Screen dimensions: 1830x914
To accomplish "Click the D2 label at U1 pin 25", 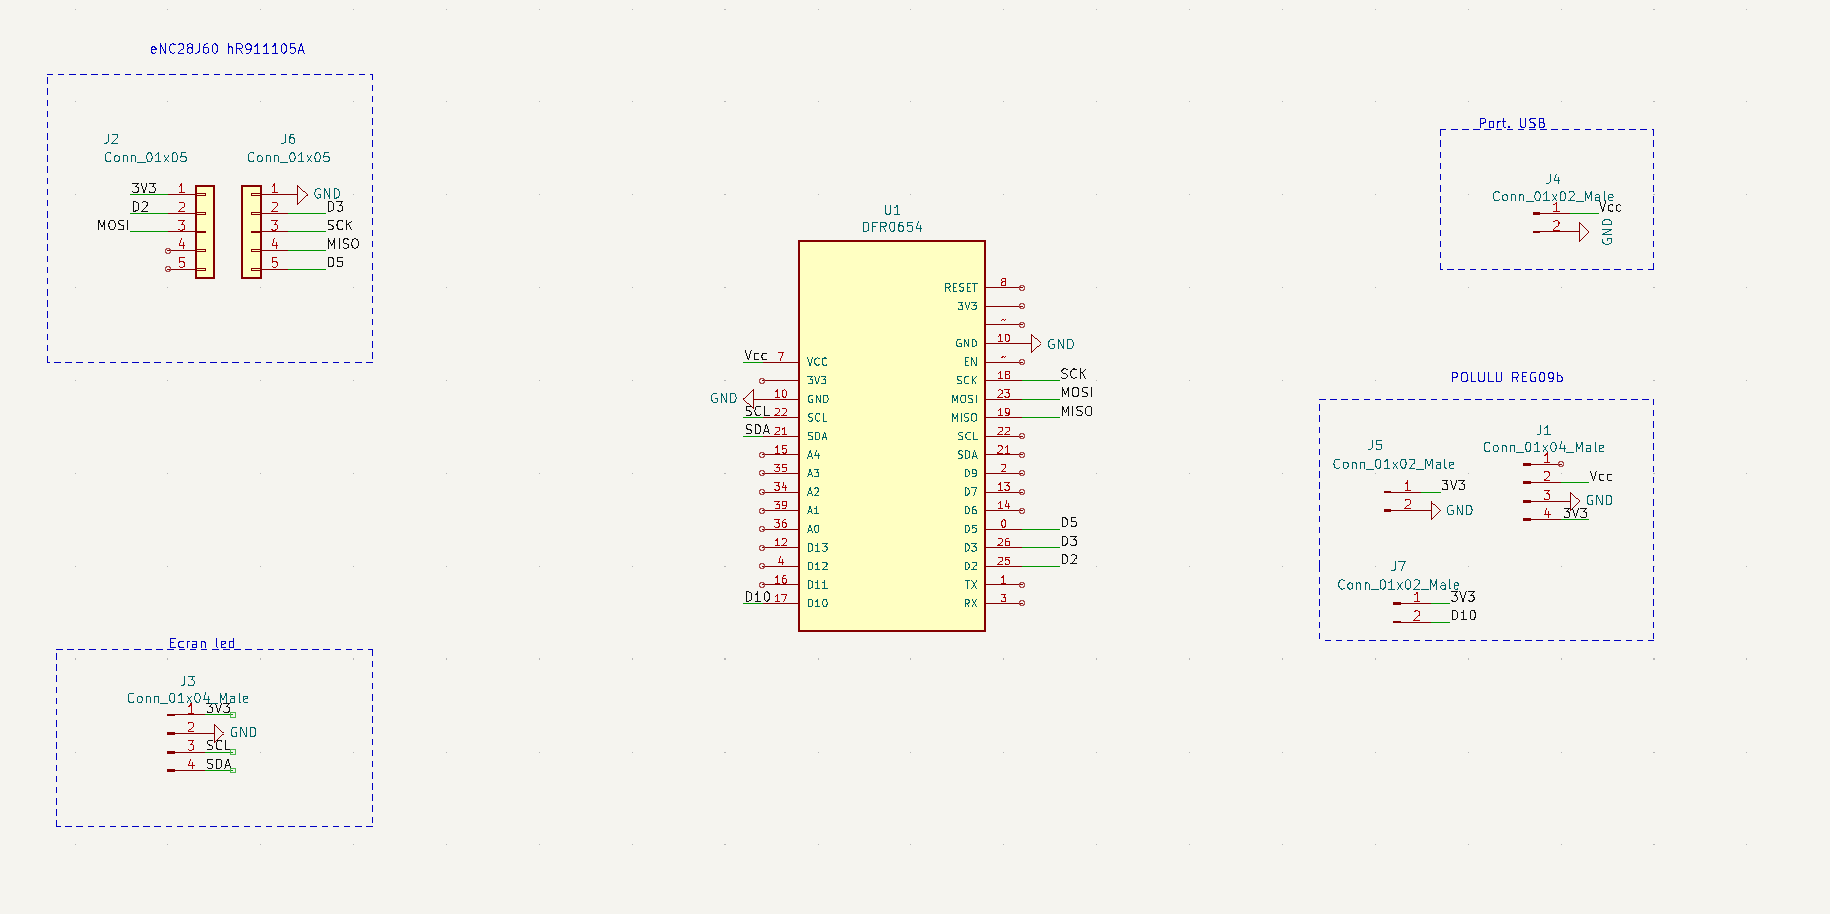I will pyautogui.click(x=1069, y=559).
